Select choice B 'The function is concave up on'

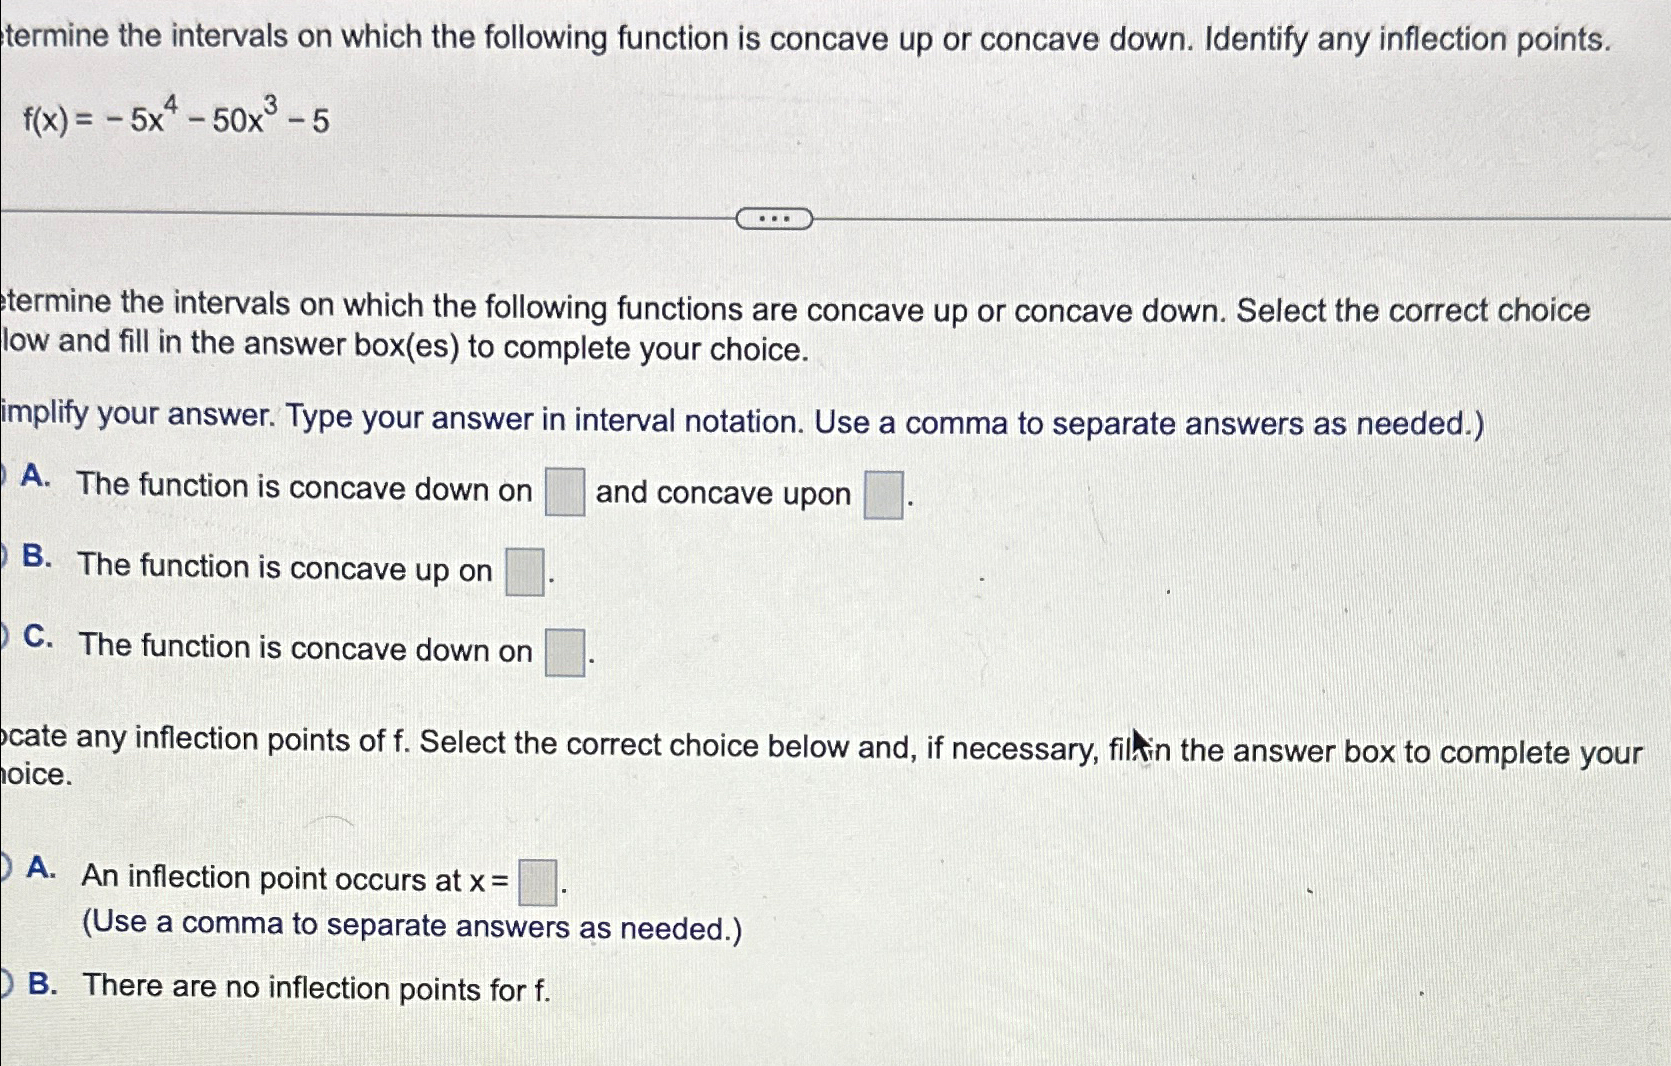click(x=5, y=555)
